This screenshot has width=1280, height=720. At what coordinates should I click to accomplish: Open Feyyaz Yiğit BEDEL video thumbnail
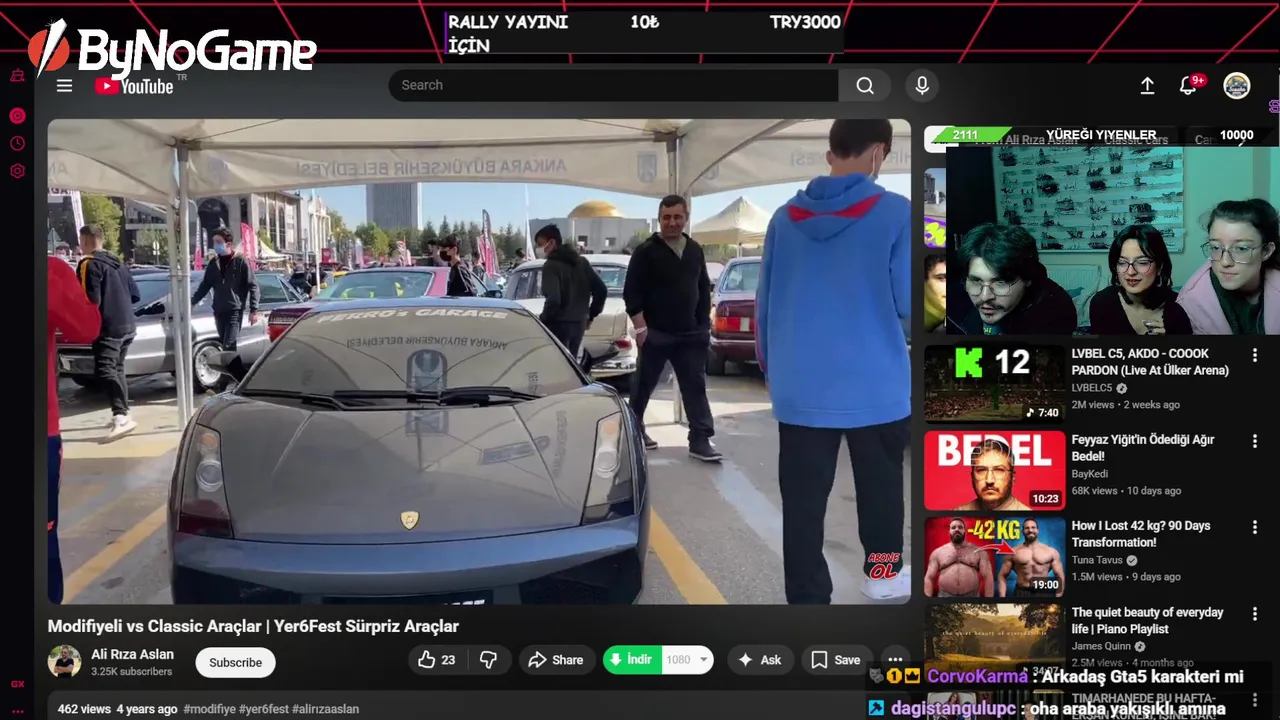tap(994, 470)
